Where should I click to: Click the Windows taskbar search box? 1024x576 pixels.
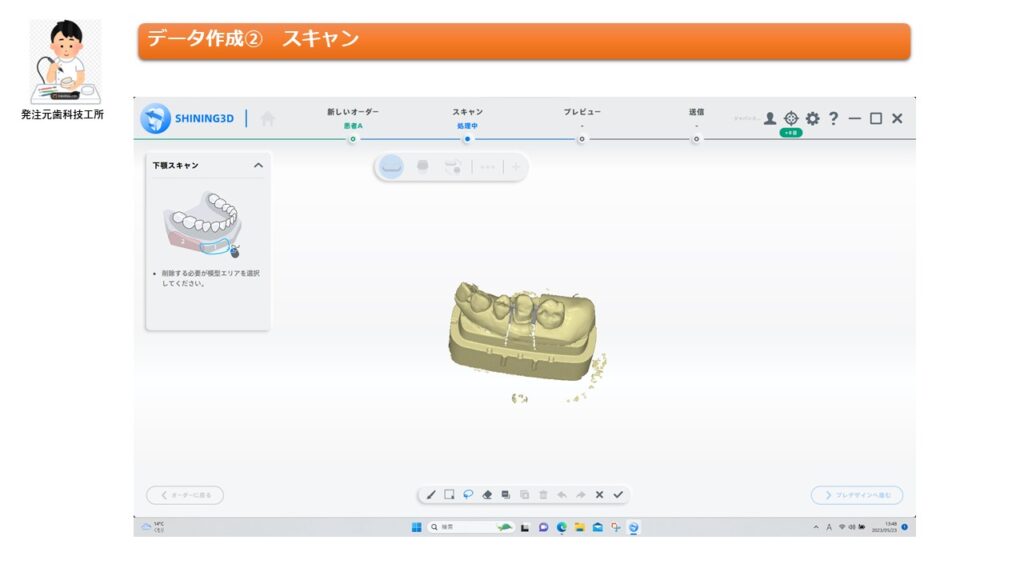pyautogui.click(x=458, y=527)
